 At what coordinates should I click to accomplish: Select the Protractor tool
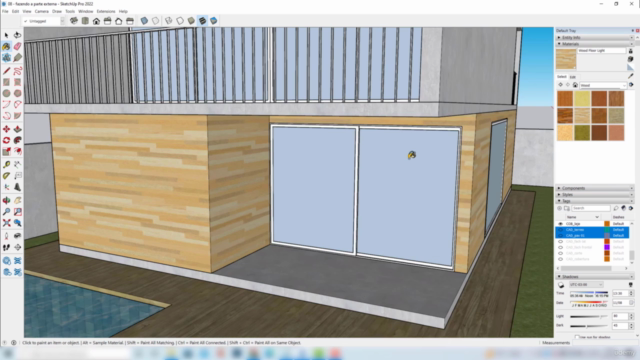(x=6, y=176)
